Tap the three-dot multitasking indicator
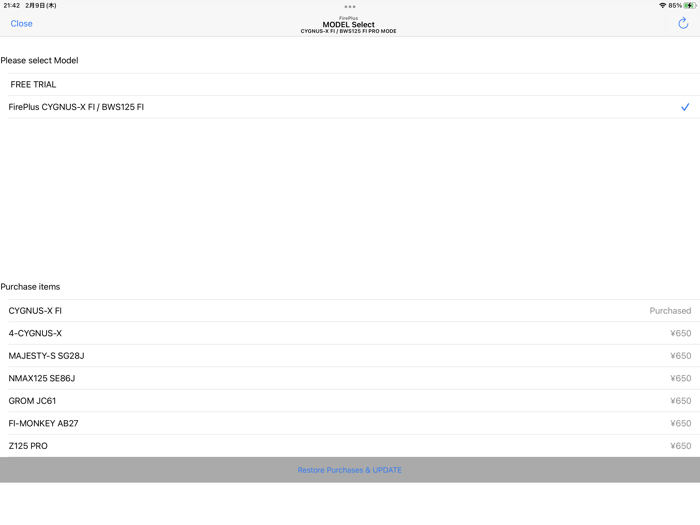 coord(350,7)
